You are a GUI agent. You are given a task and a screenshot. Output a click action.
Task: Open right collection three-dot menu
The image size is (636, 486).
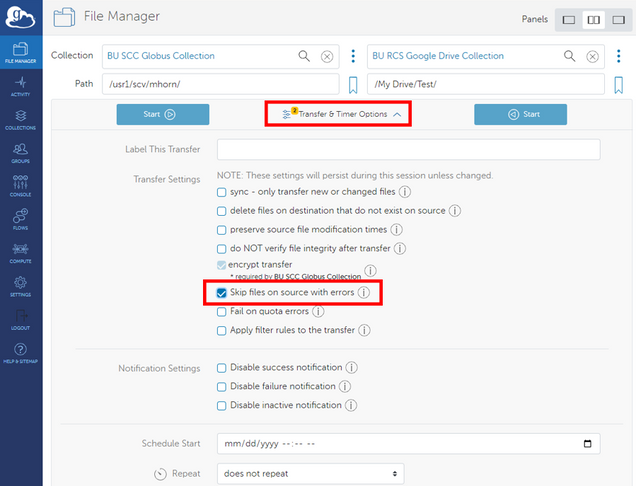coord(619,56)
